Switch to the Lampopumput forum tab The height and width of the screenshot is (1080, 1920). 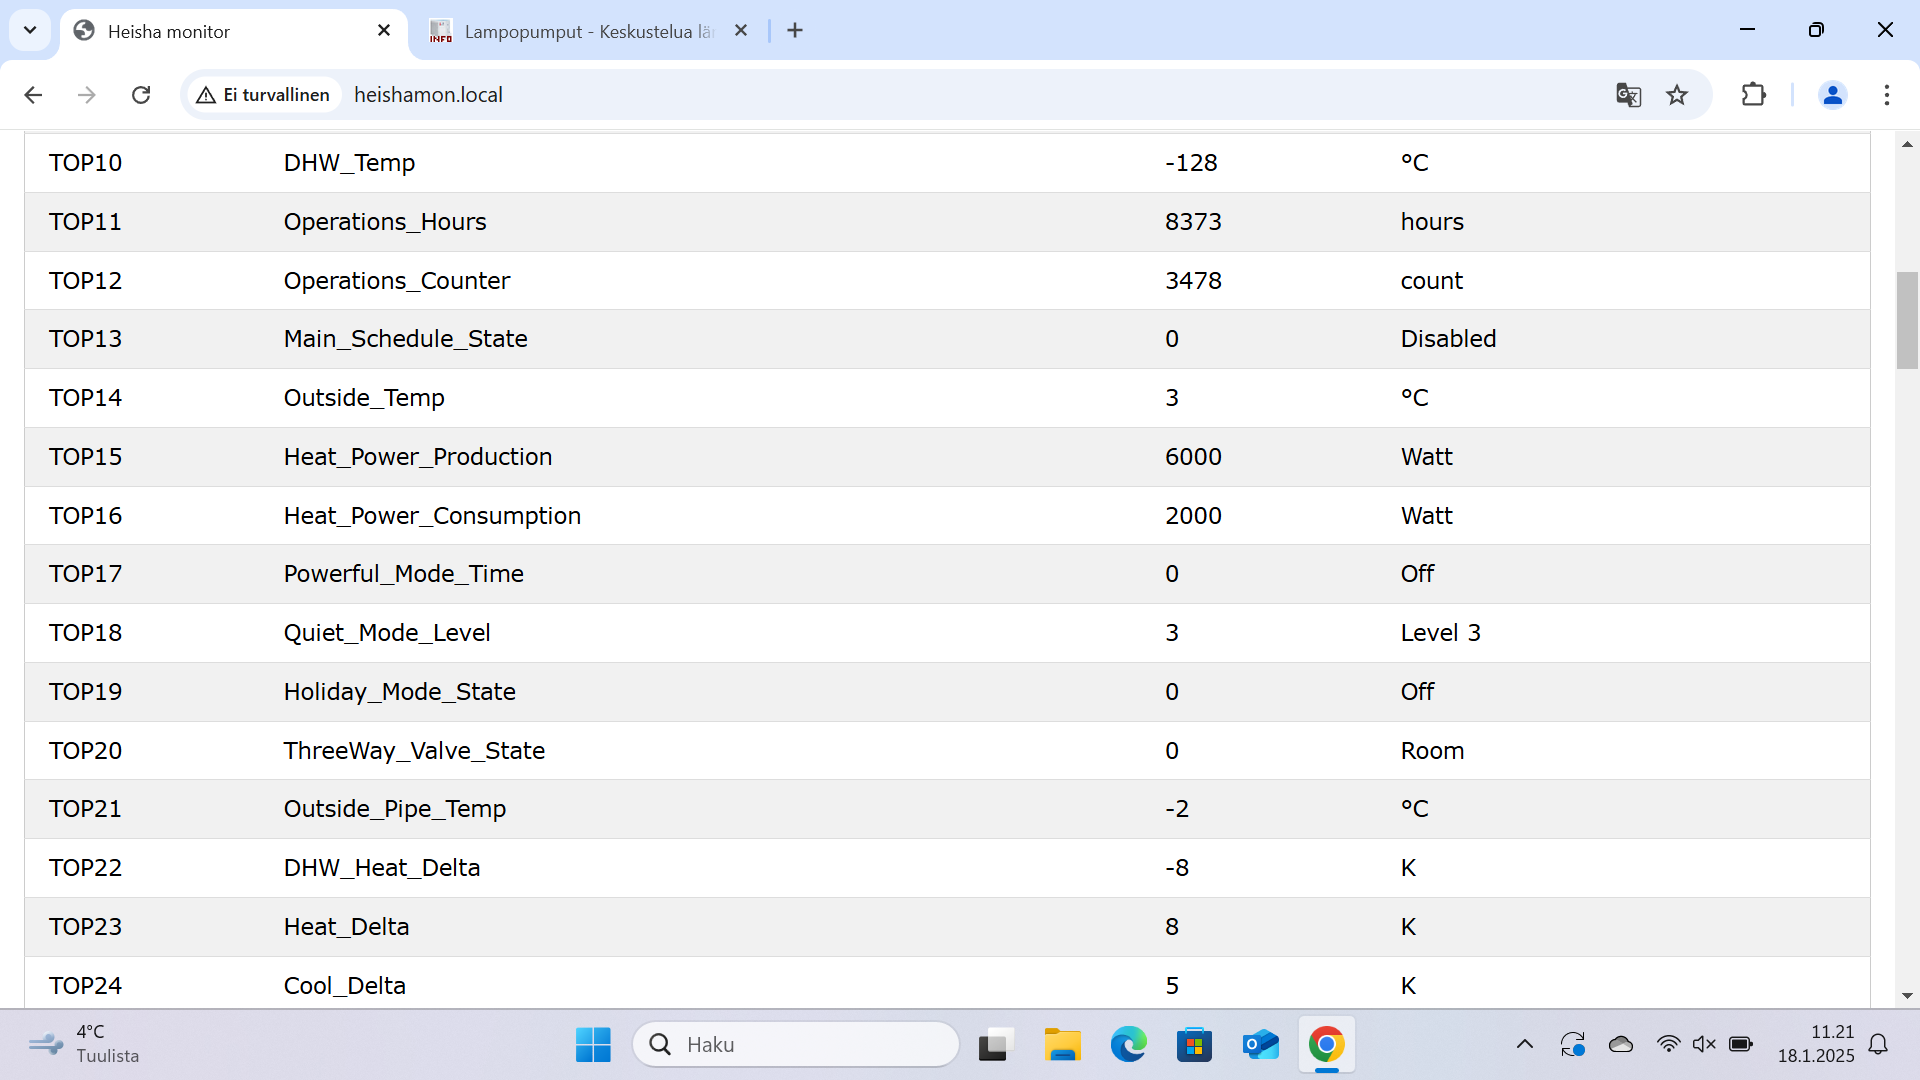(x=580, y=31)
